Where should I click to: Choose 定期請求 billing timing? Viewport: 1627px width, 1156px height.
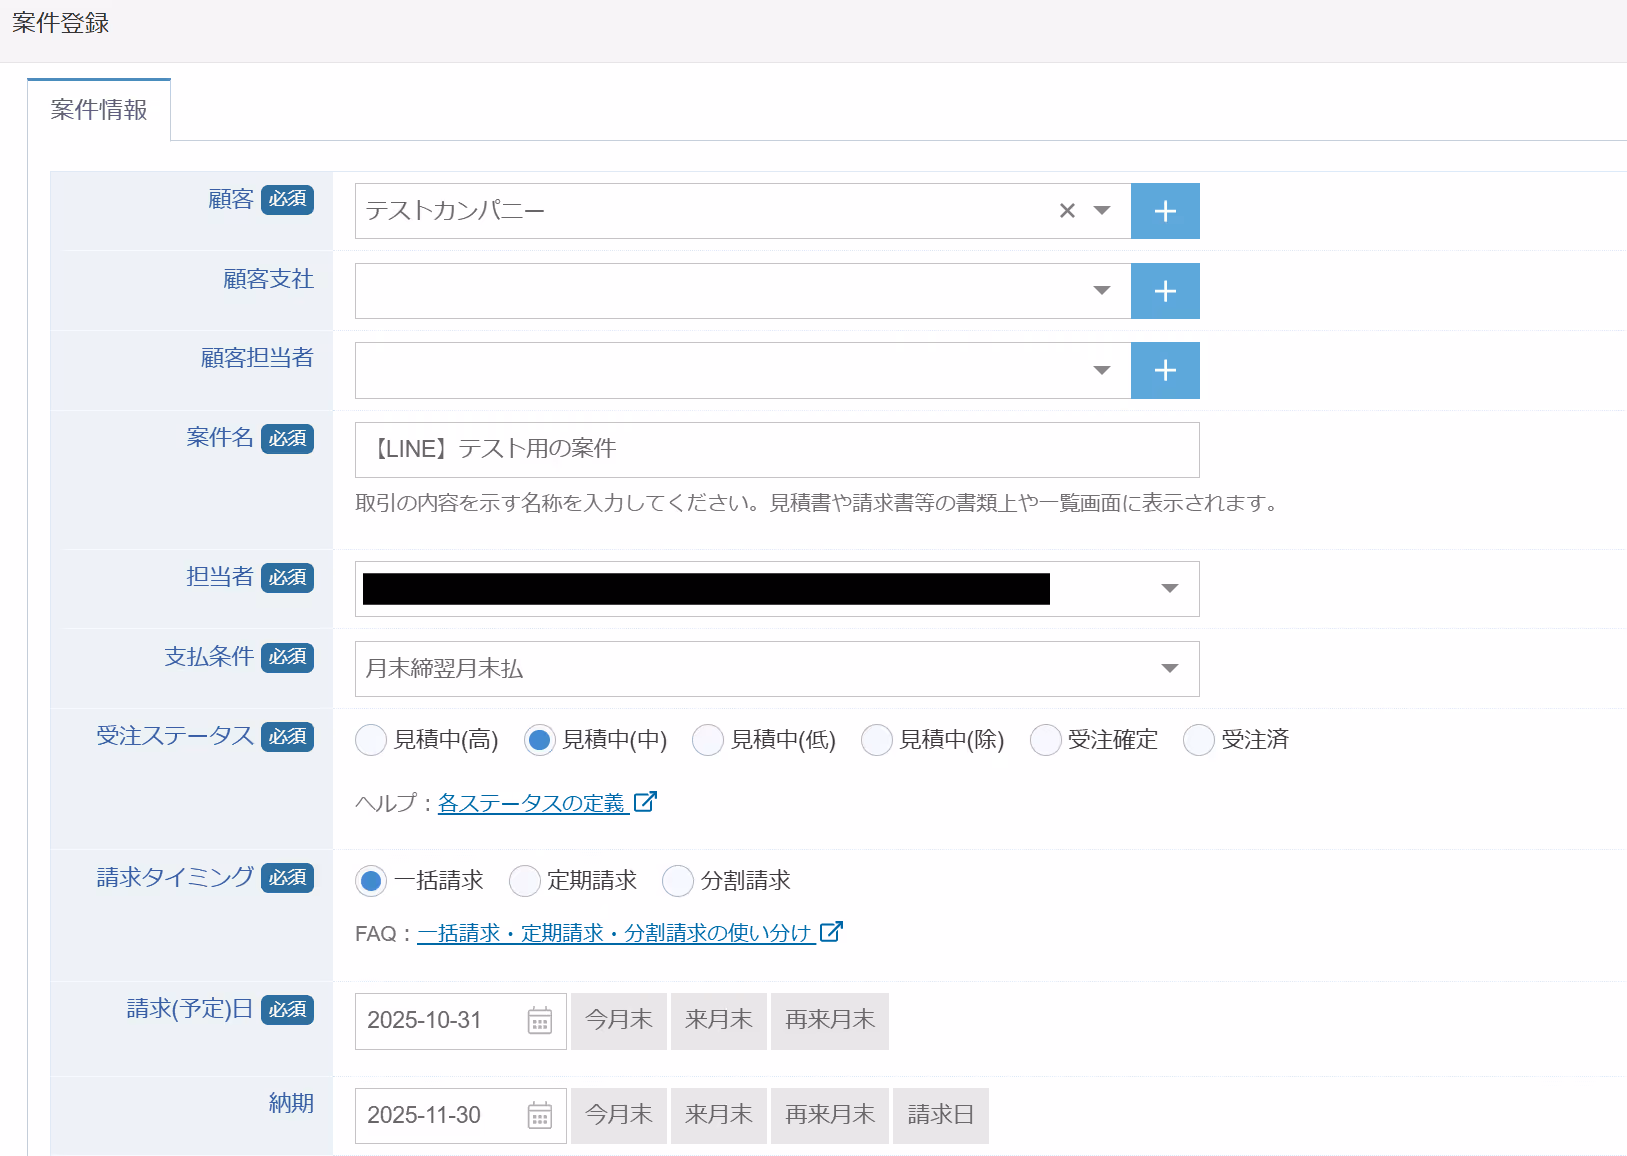[x=525, y=881]
